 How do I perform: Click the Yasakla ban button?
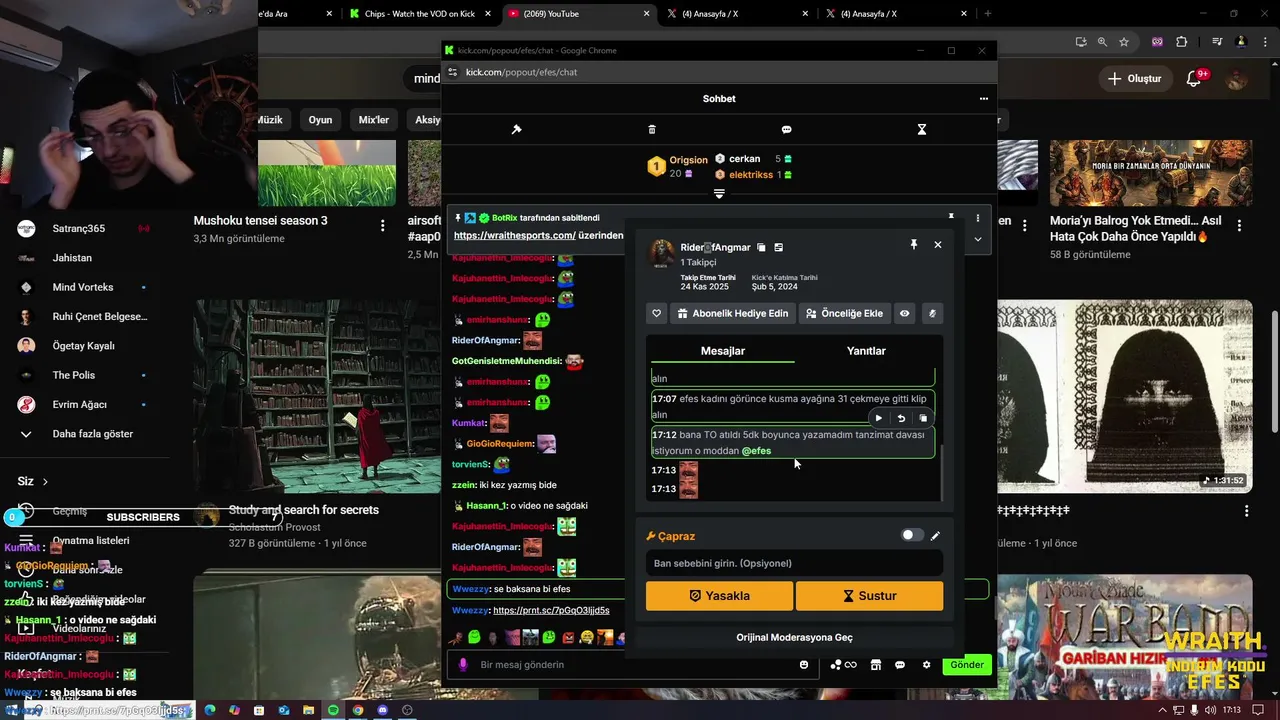[719, 595]
